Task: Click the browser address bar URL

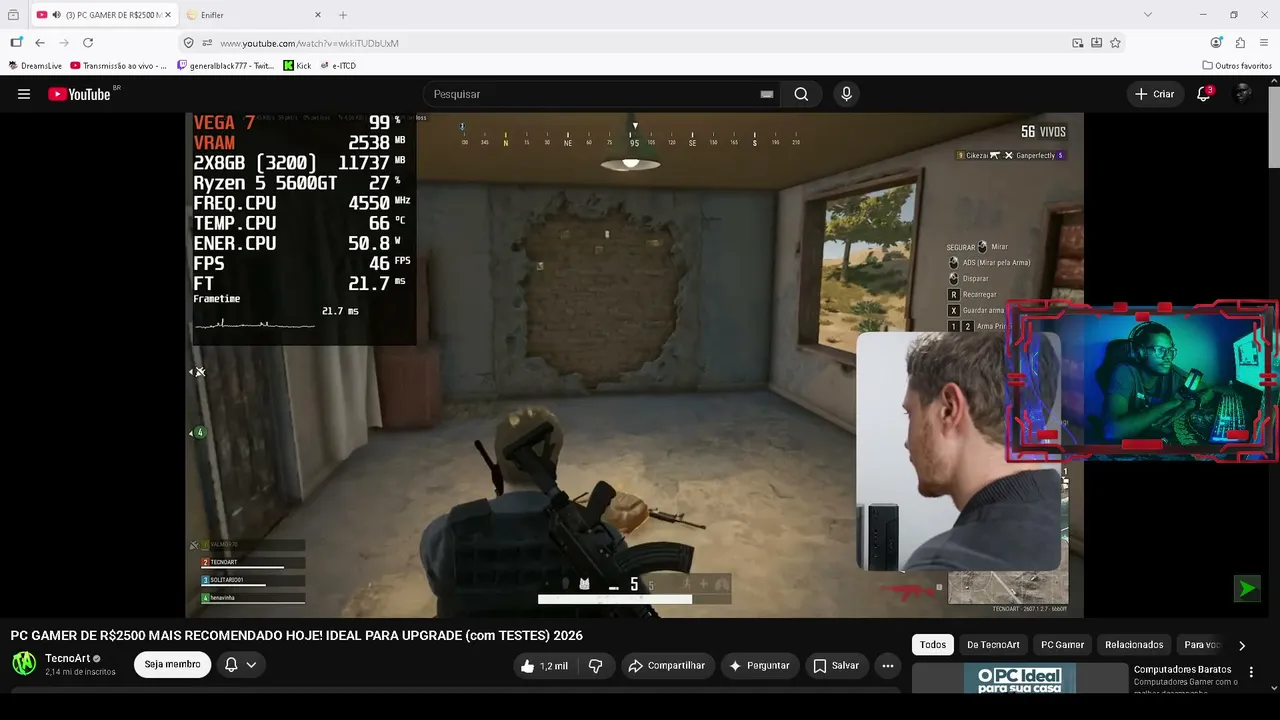Action: [309, 43]
